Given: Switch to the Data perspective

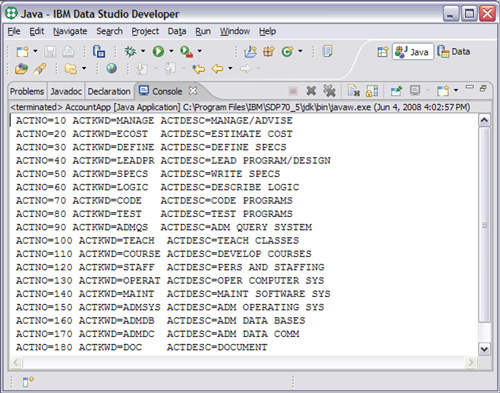Looking at the screenshot, I should tap(454, 52).
